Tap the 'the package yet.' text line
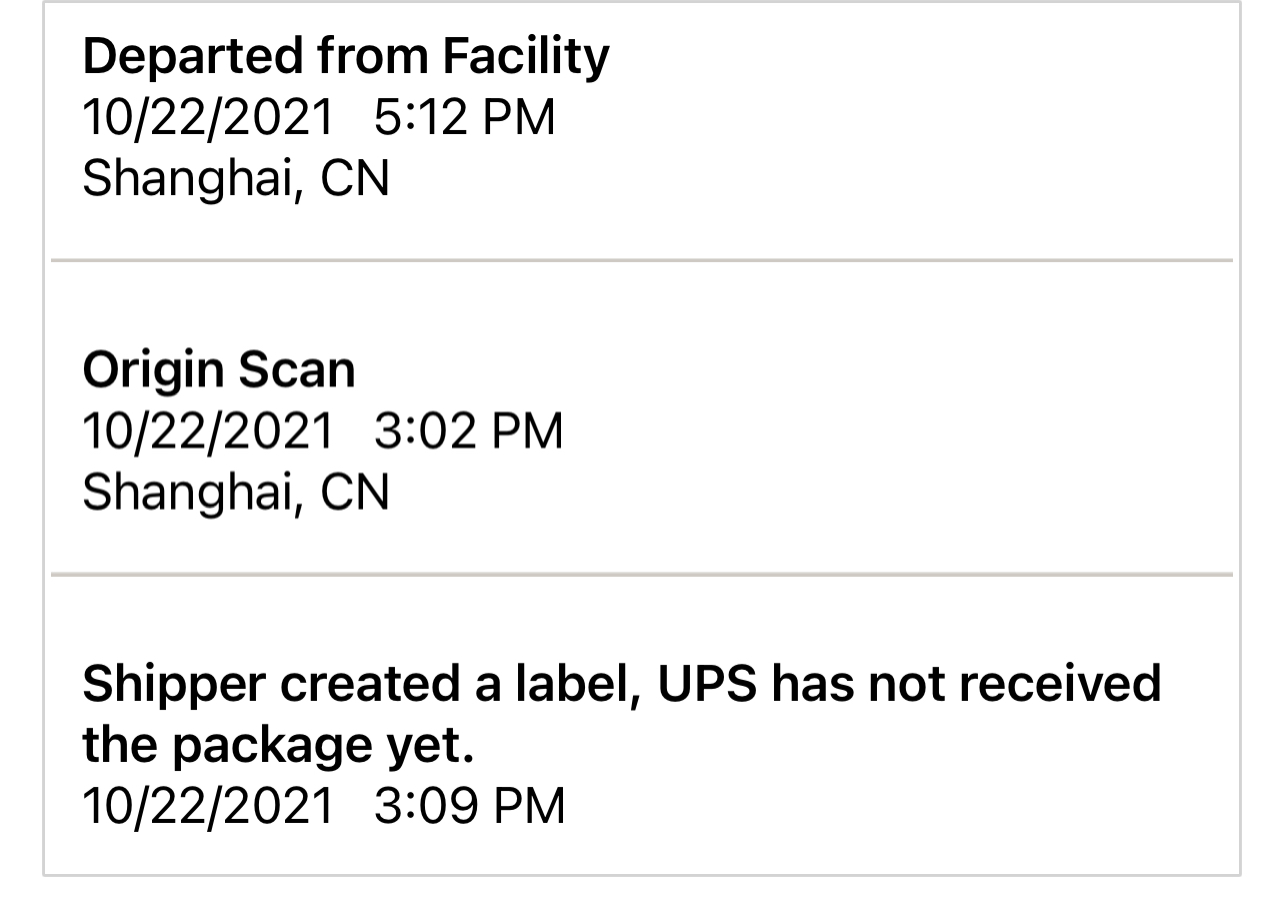 click(x=278, y=746)
